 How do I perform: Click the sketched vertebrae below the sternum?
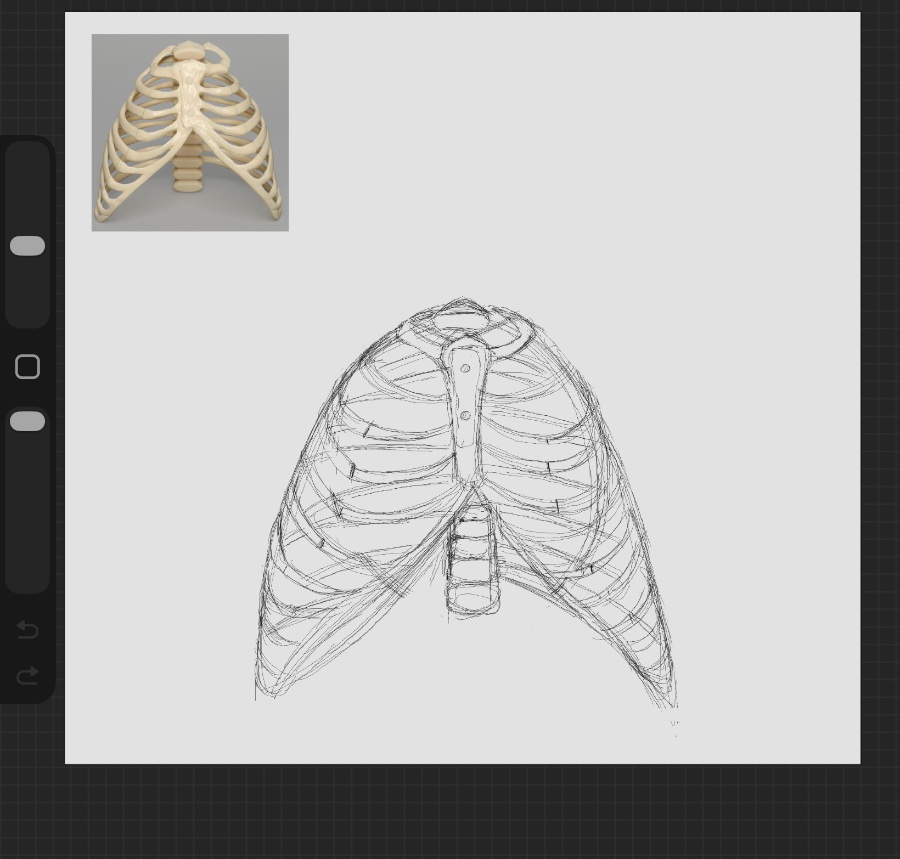472,560
